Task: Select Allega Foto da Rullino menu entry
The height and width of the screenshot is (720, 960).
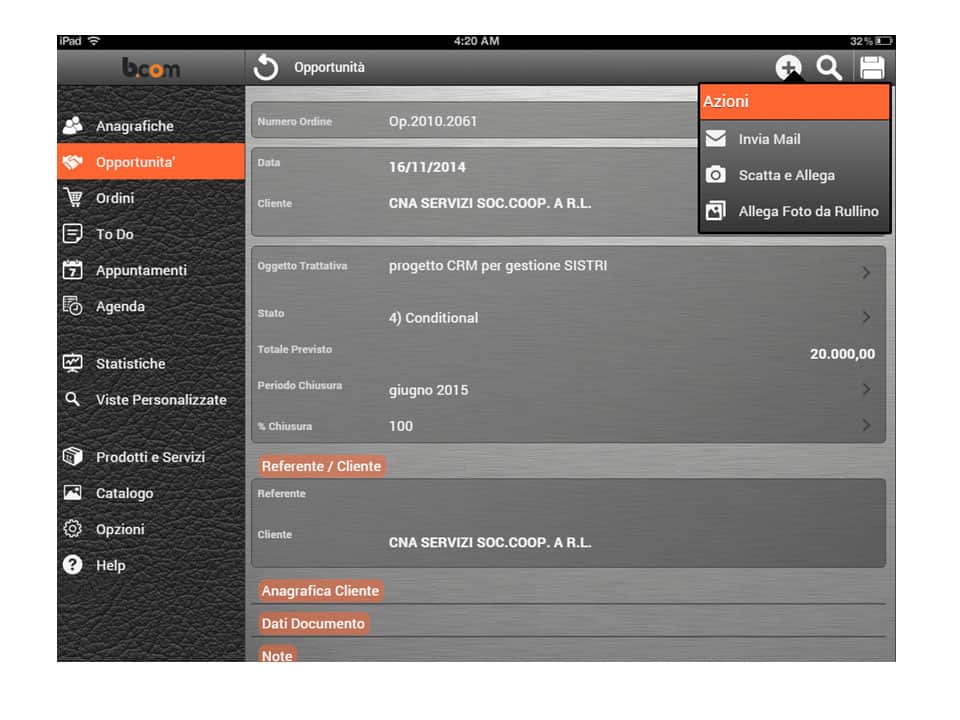Action: coord(808,211)
